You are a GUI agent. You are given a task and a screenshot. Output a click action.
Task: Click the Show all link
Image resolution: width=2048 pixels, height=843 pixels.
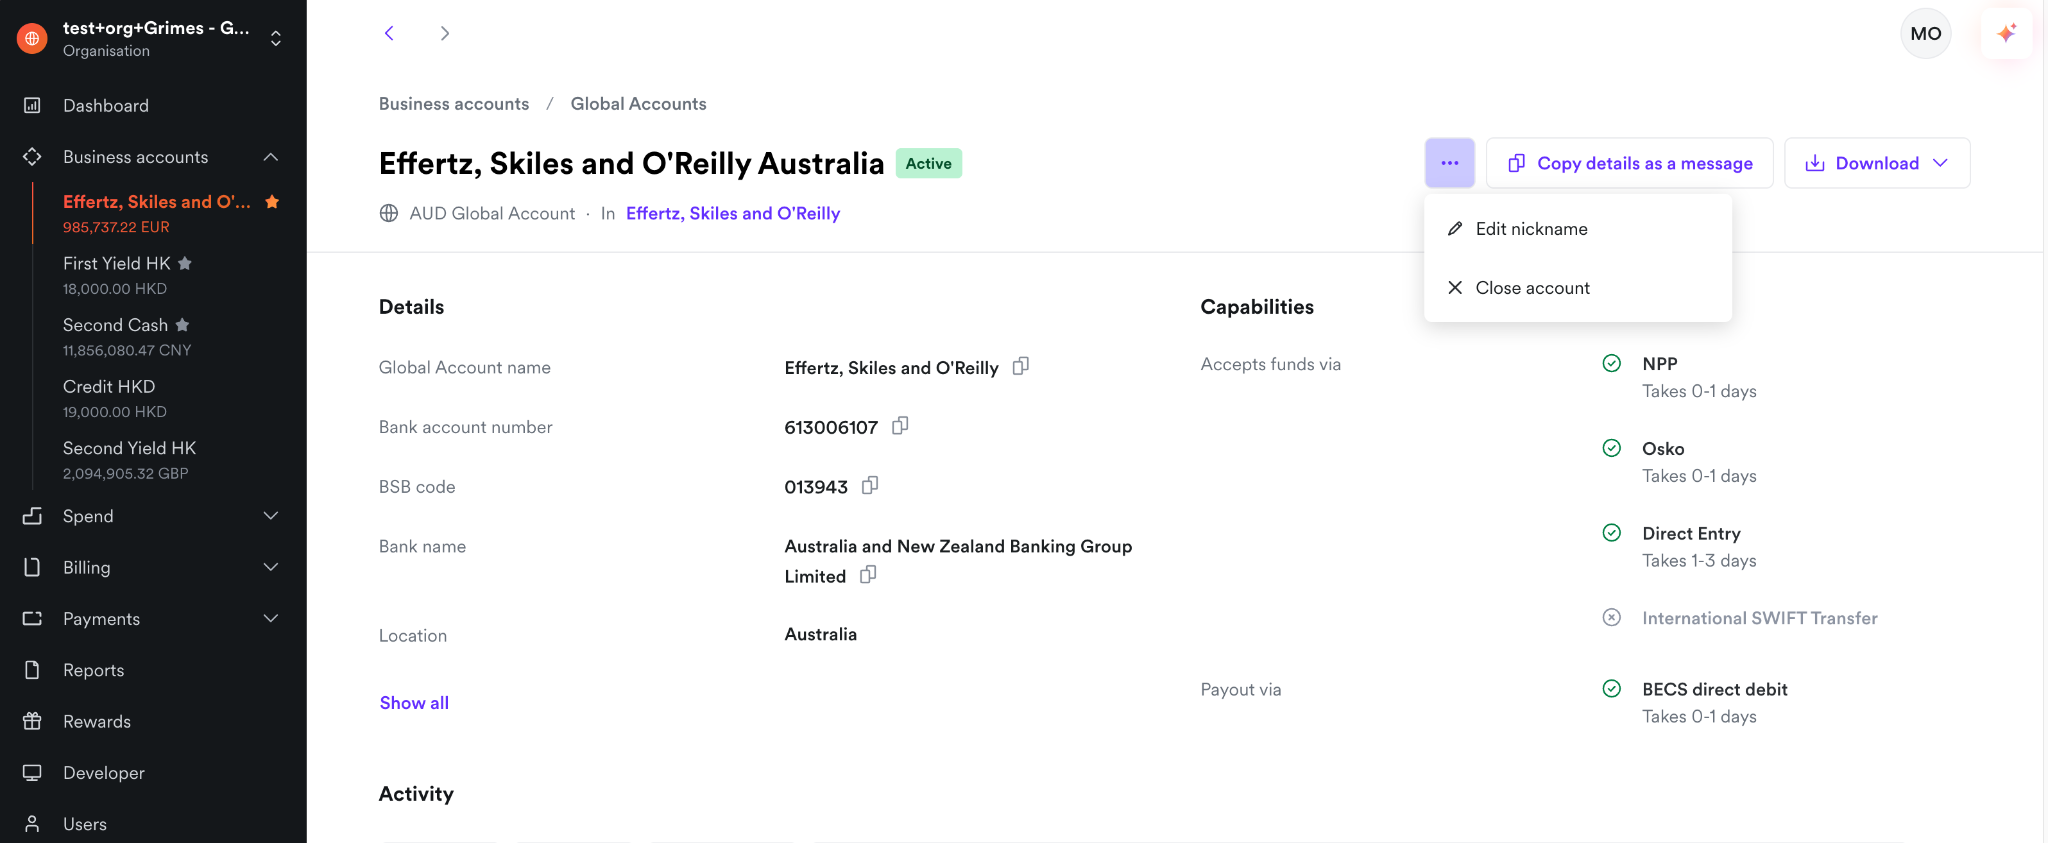pyautogui.click(x=414, y=703)
